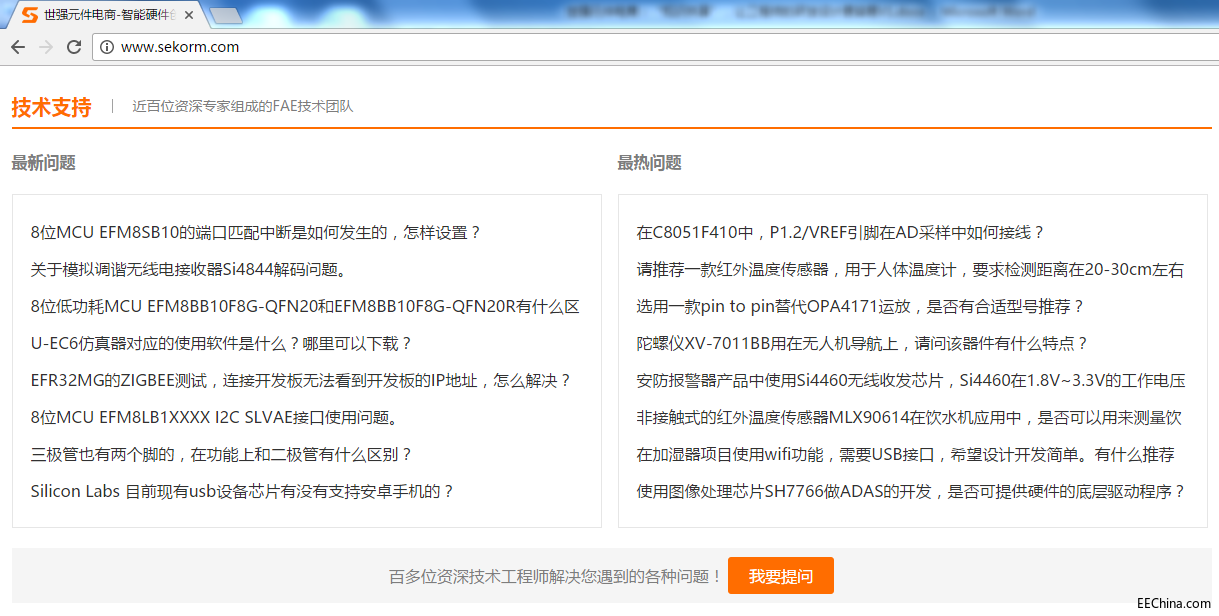Click the browser forward arrow
Screen dimensions: 1219x616
coord(46,47)
